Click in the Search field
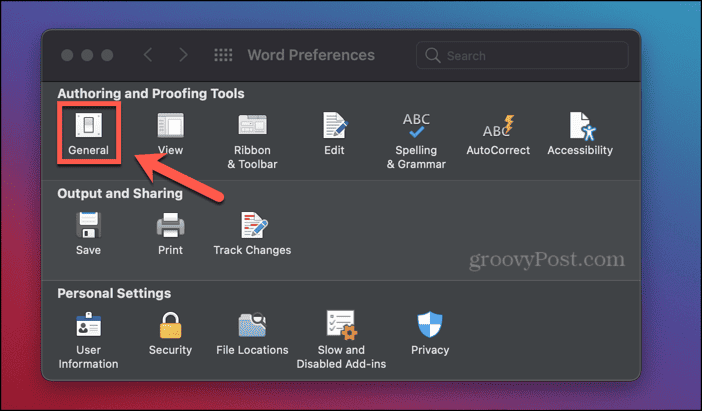 522,56
